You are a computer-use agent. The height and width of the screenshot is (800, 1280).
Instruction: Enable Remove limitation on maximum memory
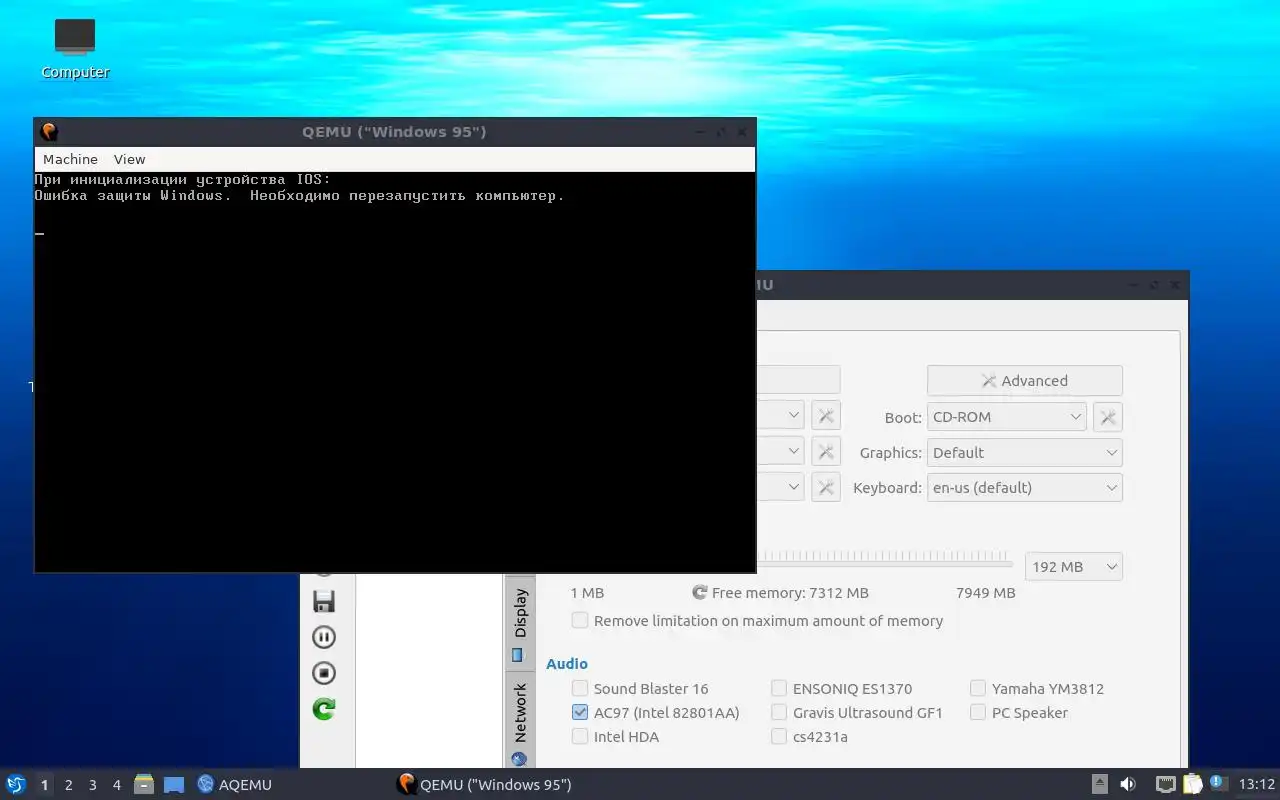point(757,621)
